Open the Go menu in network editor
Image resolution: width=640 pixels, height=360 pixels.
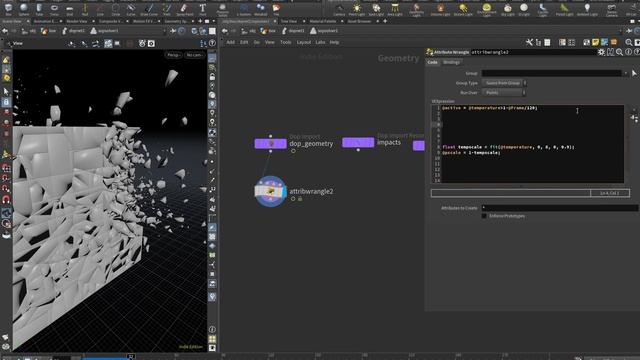tap(257, 42)
